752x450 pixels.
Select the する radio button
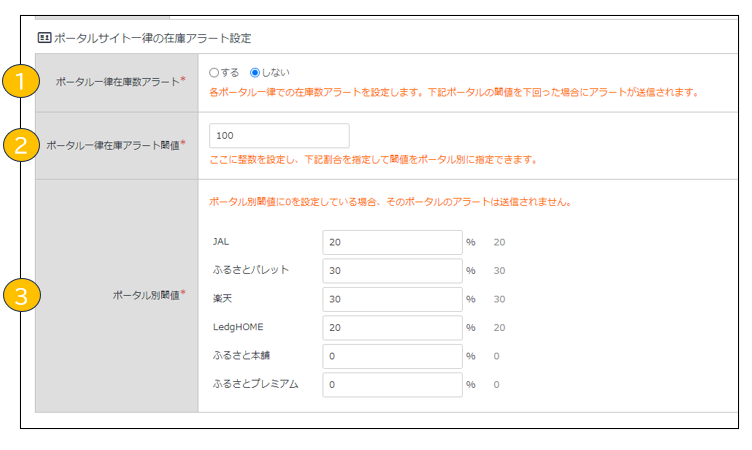click(x=214, y=73)
